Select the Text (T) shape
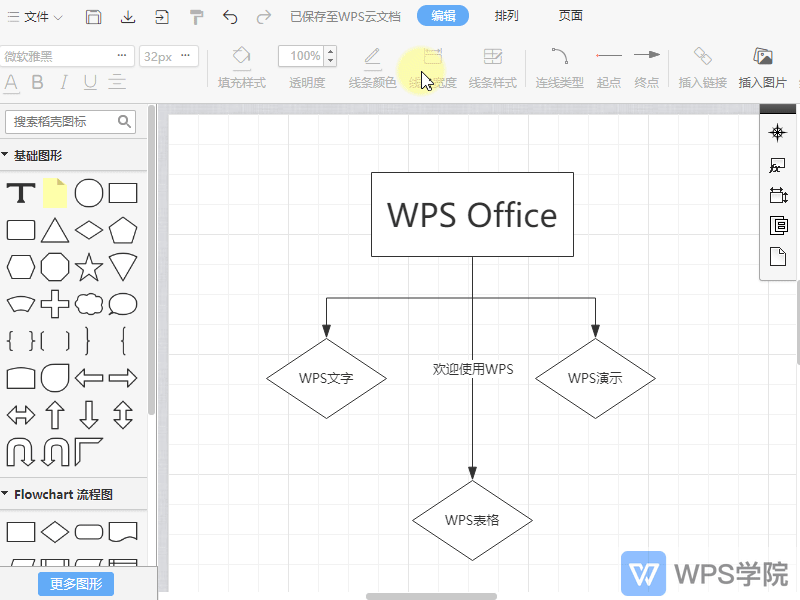 click(21, 193)
